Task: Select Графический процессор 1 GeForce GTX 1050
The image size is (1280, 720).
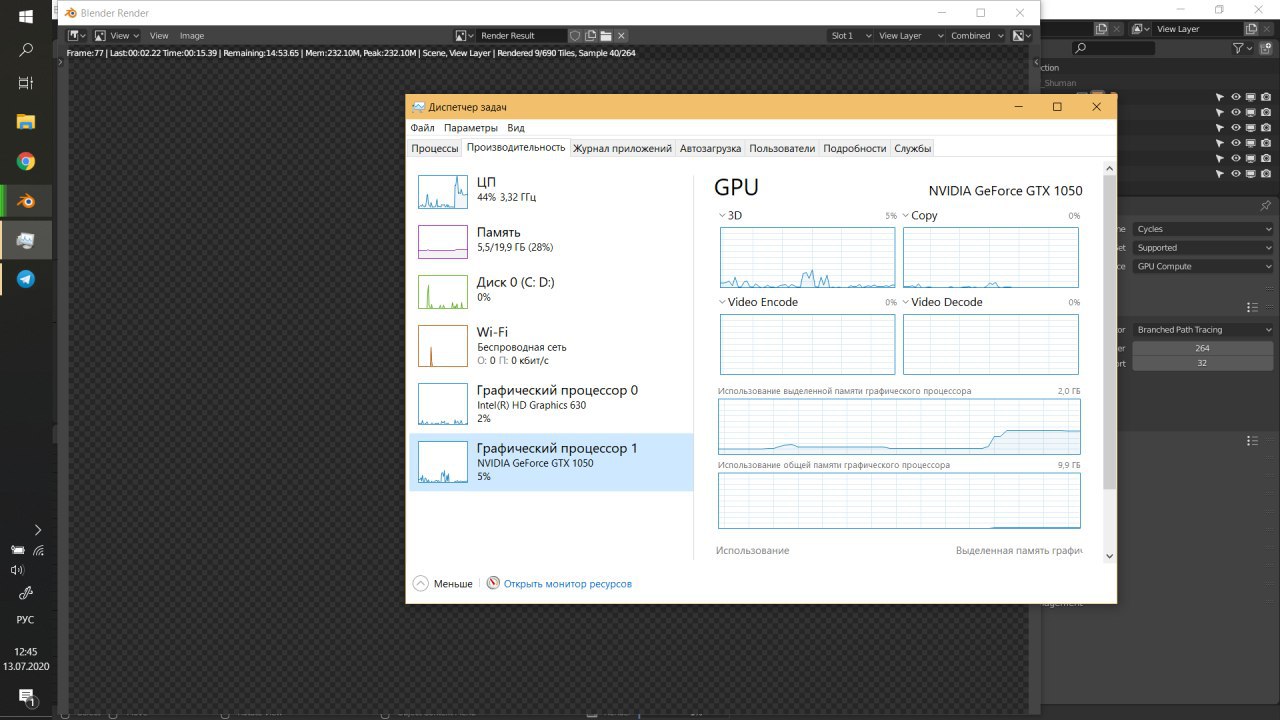Action: click(551, 462)
